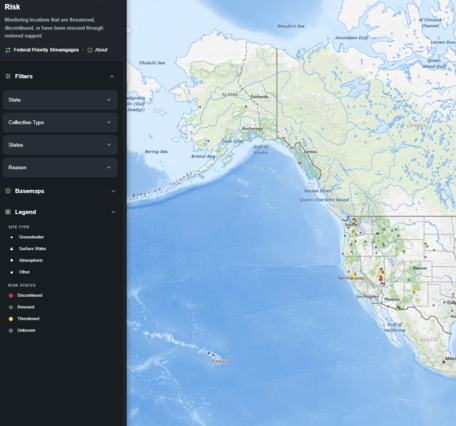Click the Phoenix label on the map

(x=391, y=299)
